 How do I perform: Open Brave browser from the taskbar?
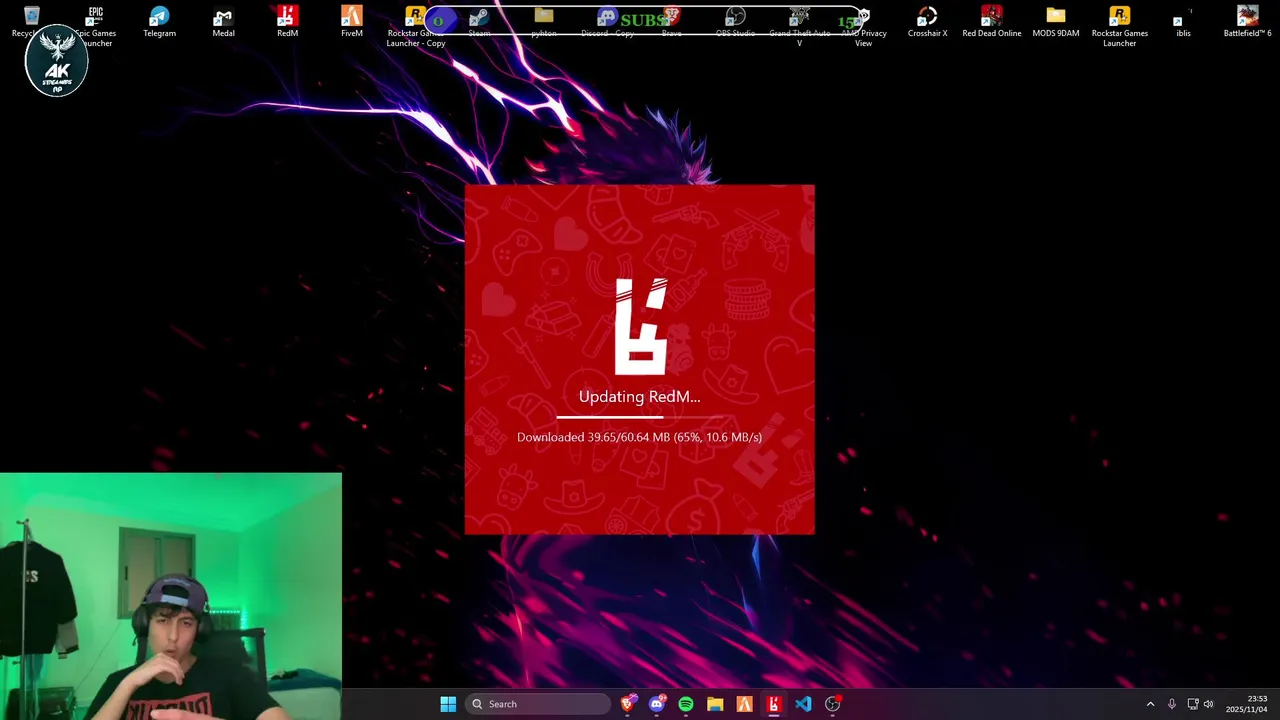coord(627,704)
